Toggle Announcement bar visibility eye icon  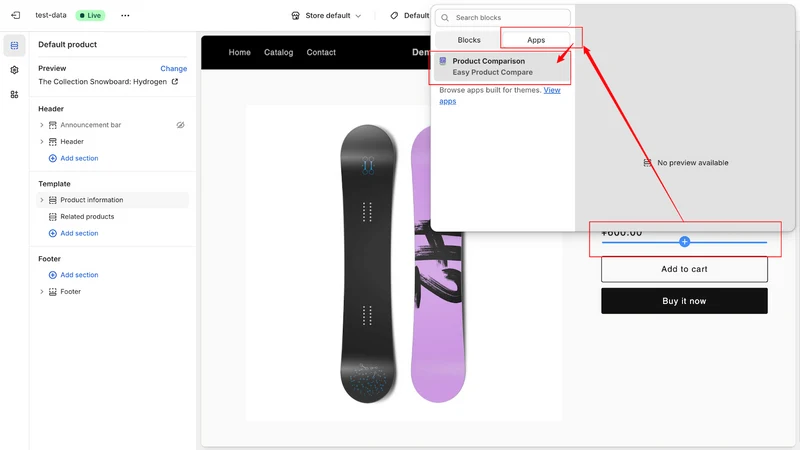coord(180,125)
